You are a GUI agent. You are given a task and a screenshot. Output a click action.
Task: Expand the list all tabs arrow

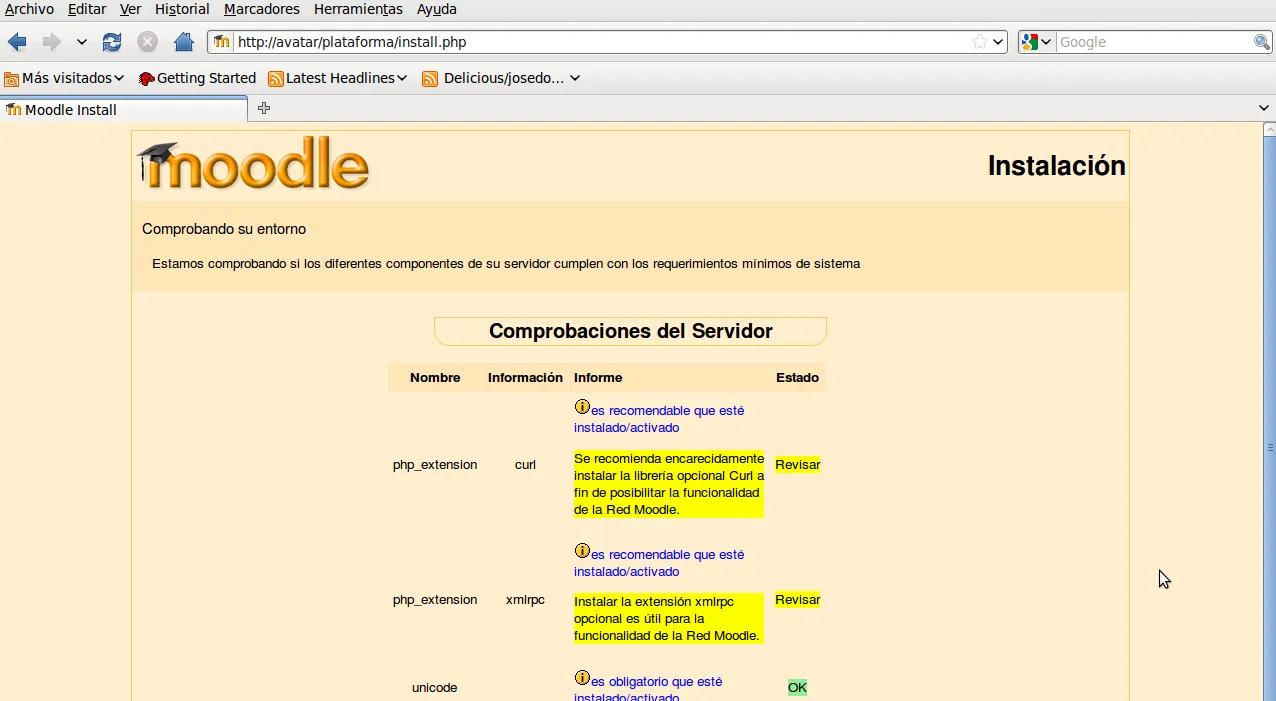[x=1264, y=108]
